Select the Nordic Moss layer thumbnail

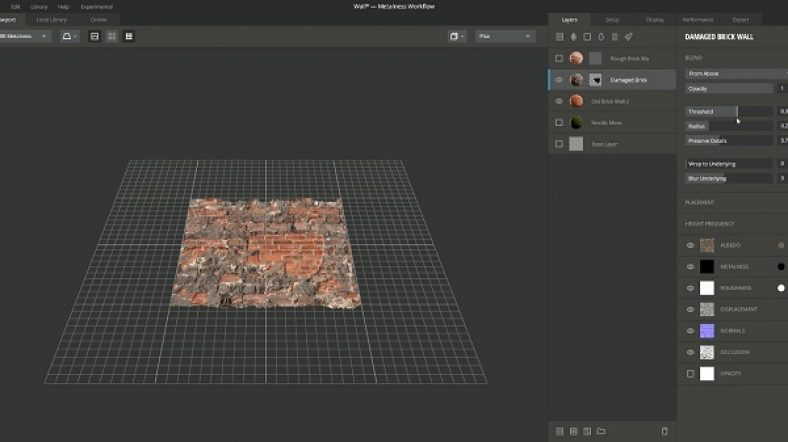pos(577,123)
